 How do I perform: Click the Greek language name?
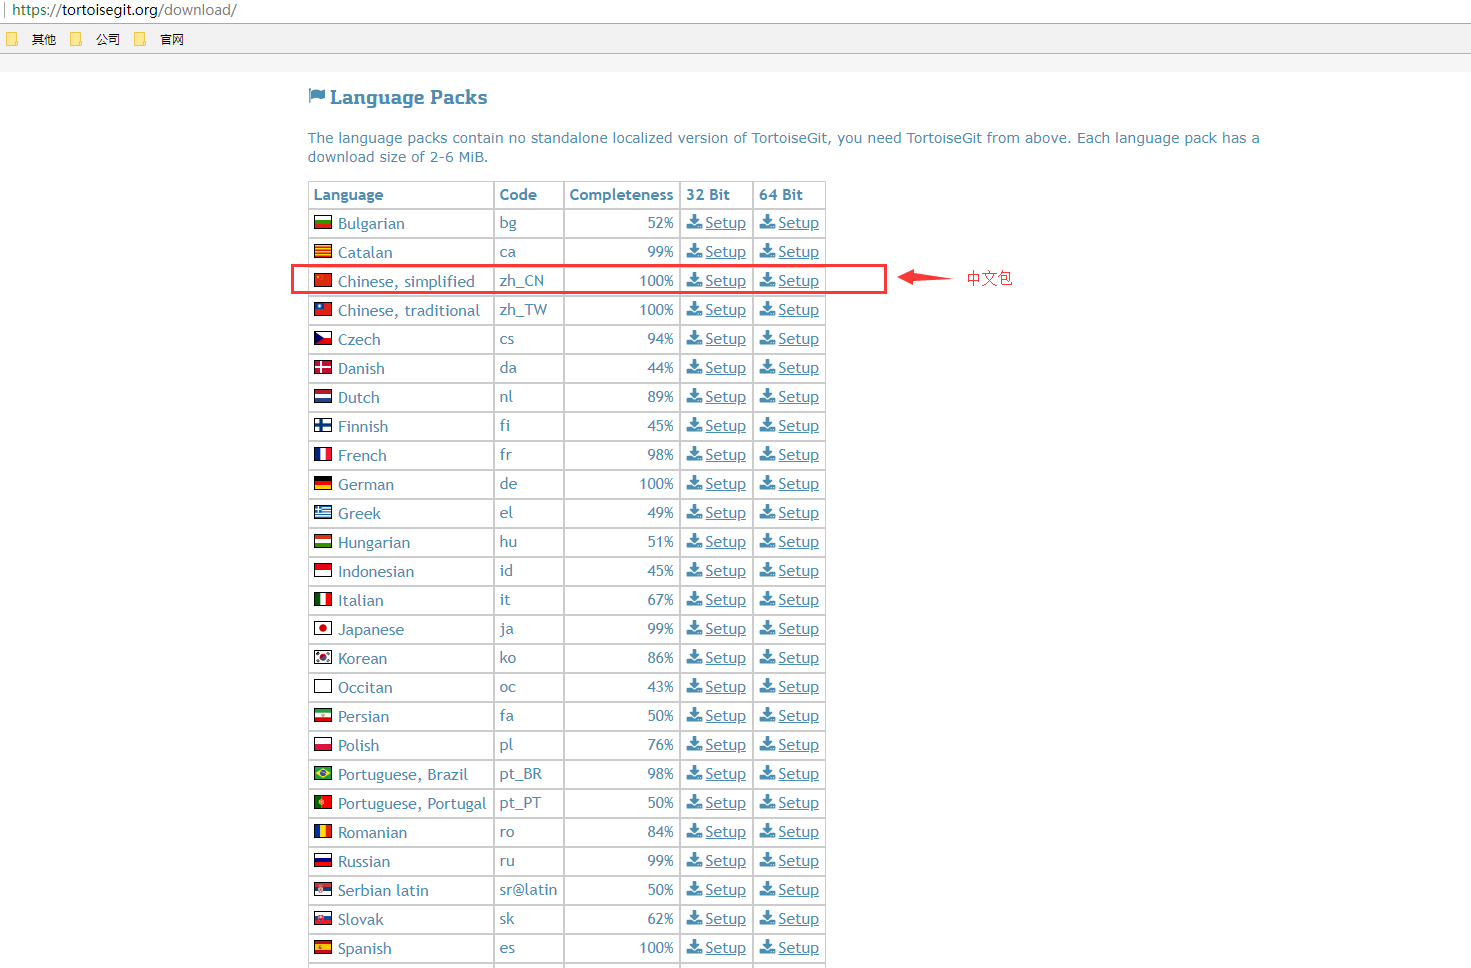click(x=359, y=513)
